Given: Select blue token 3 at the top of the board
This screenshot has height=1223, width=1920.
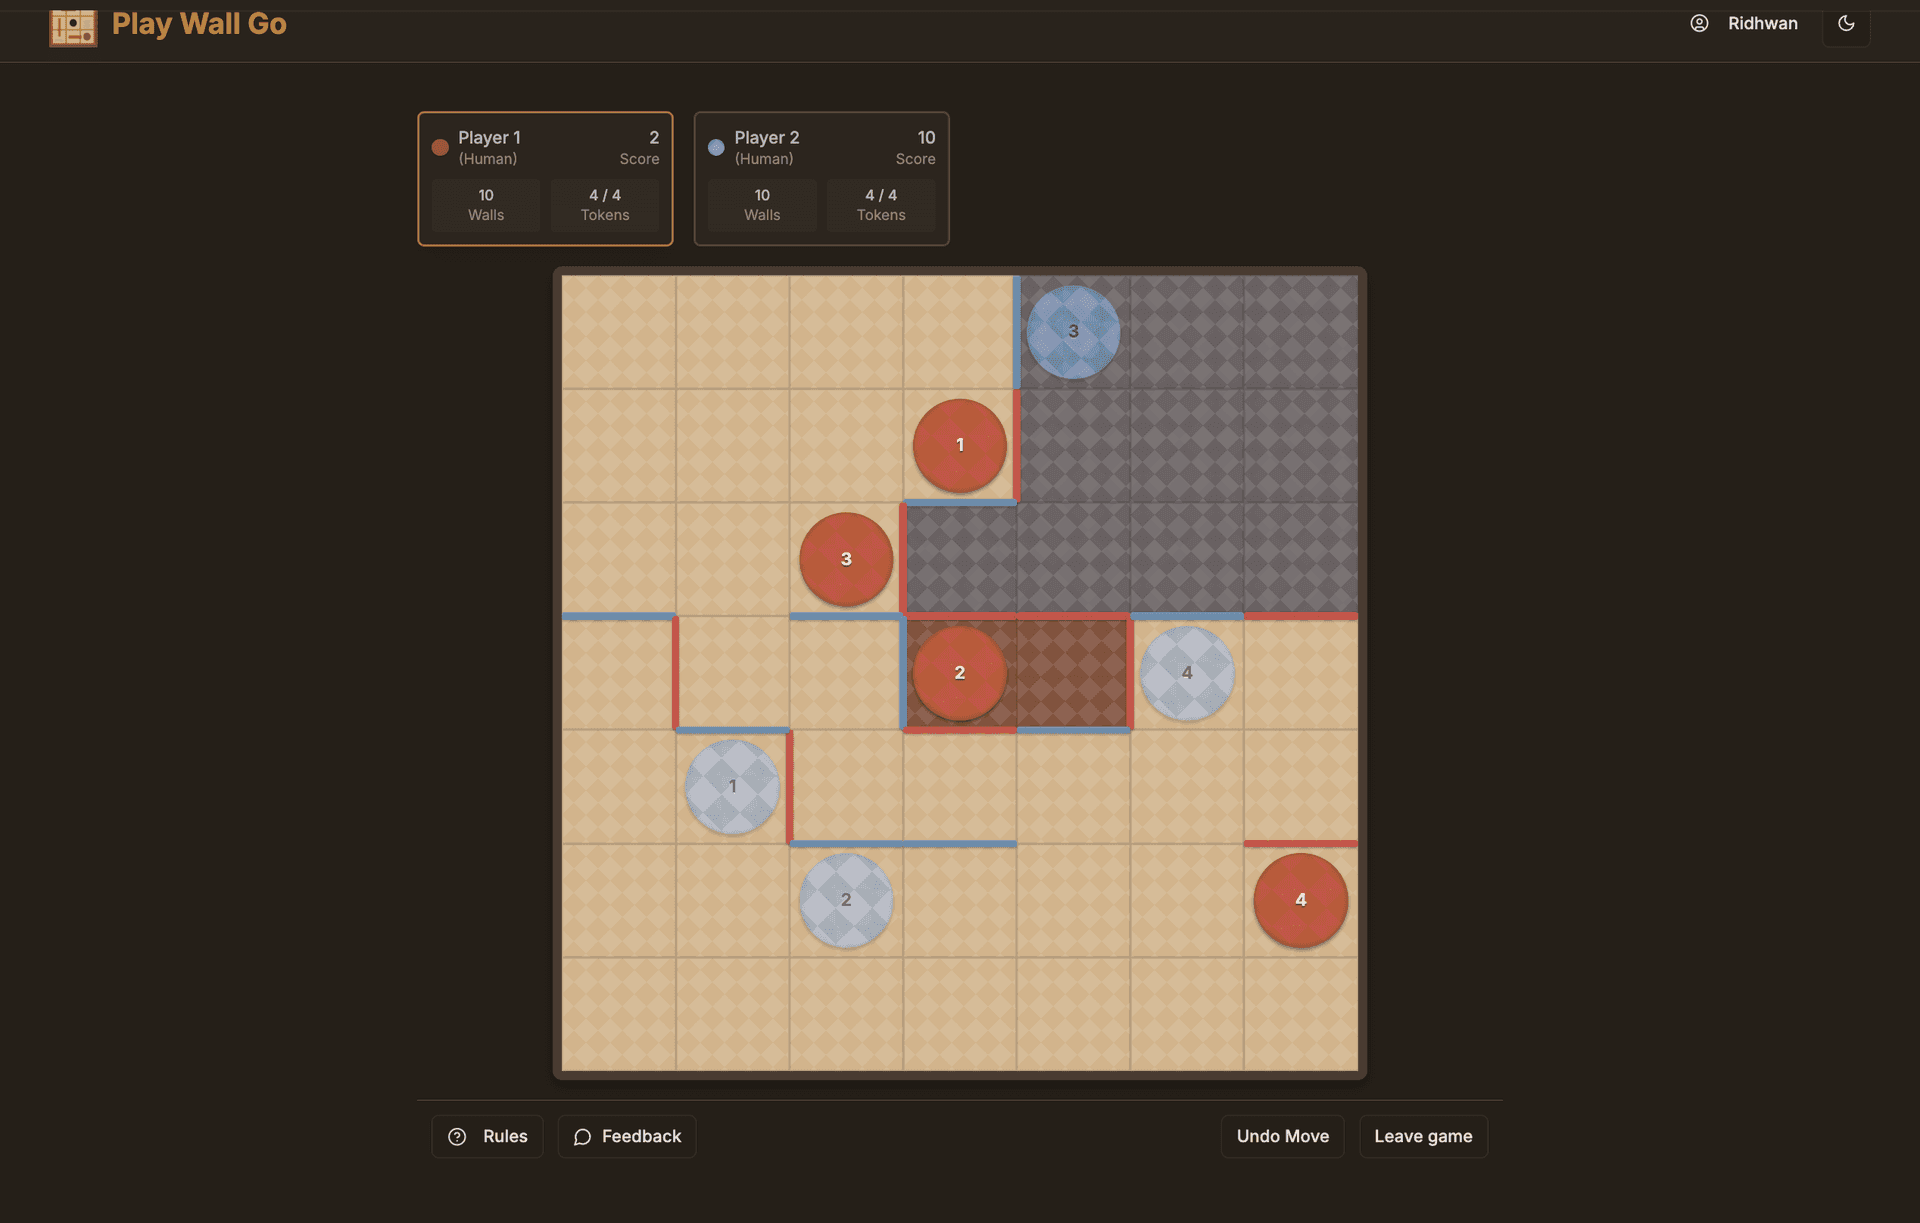Looking at the screenshot, I should [1072, 330].
